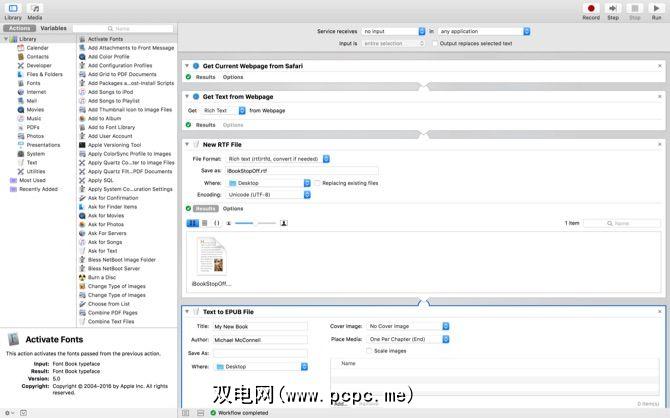Open Options in New RTF File
Viewport: 670px width, 418px height.
(233, 209)
